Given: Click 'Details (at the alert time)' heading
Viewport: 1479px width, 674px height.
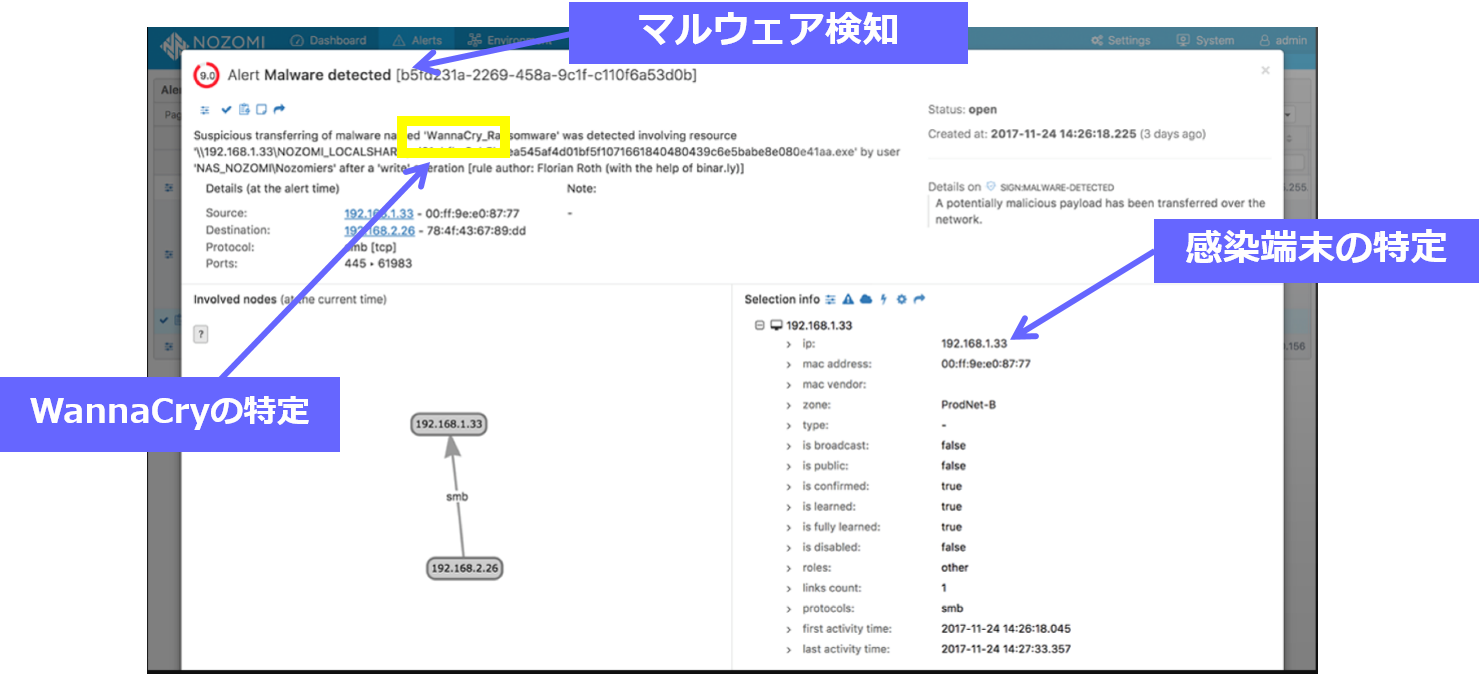Looking at the screenshot, I should pyautogui.click(x=272, y=188).
